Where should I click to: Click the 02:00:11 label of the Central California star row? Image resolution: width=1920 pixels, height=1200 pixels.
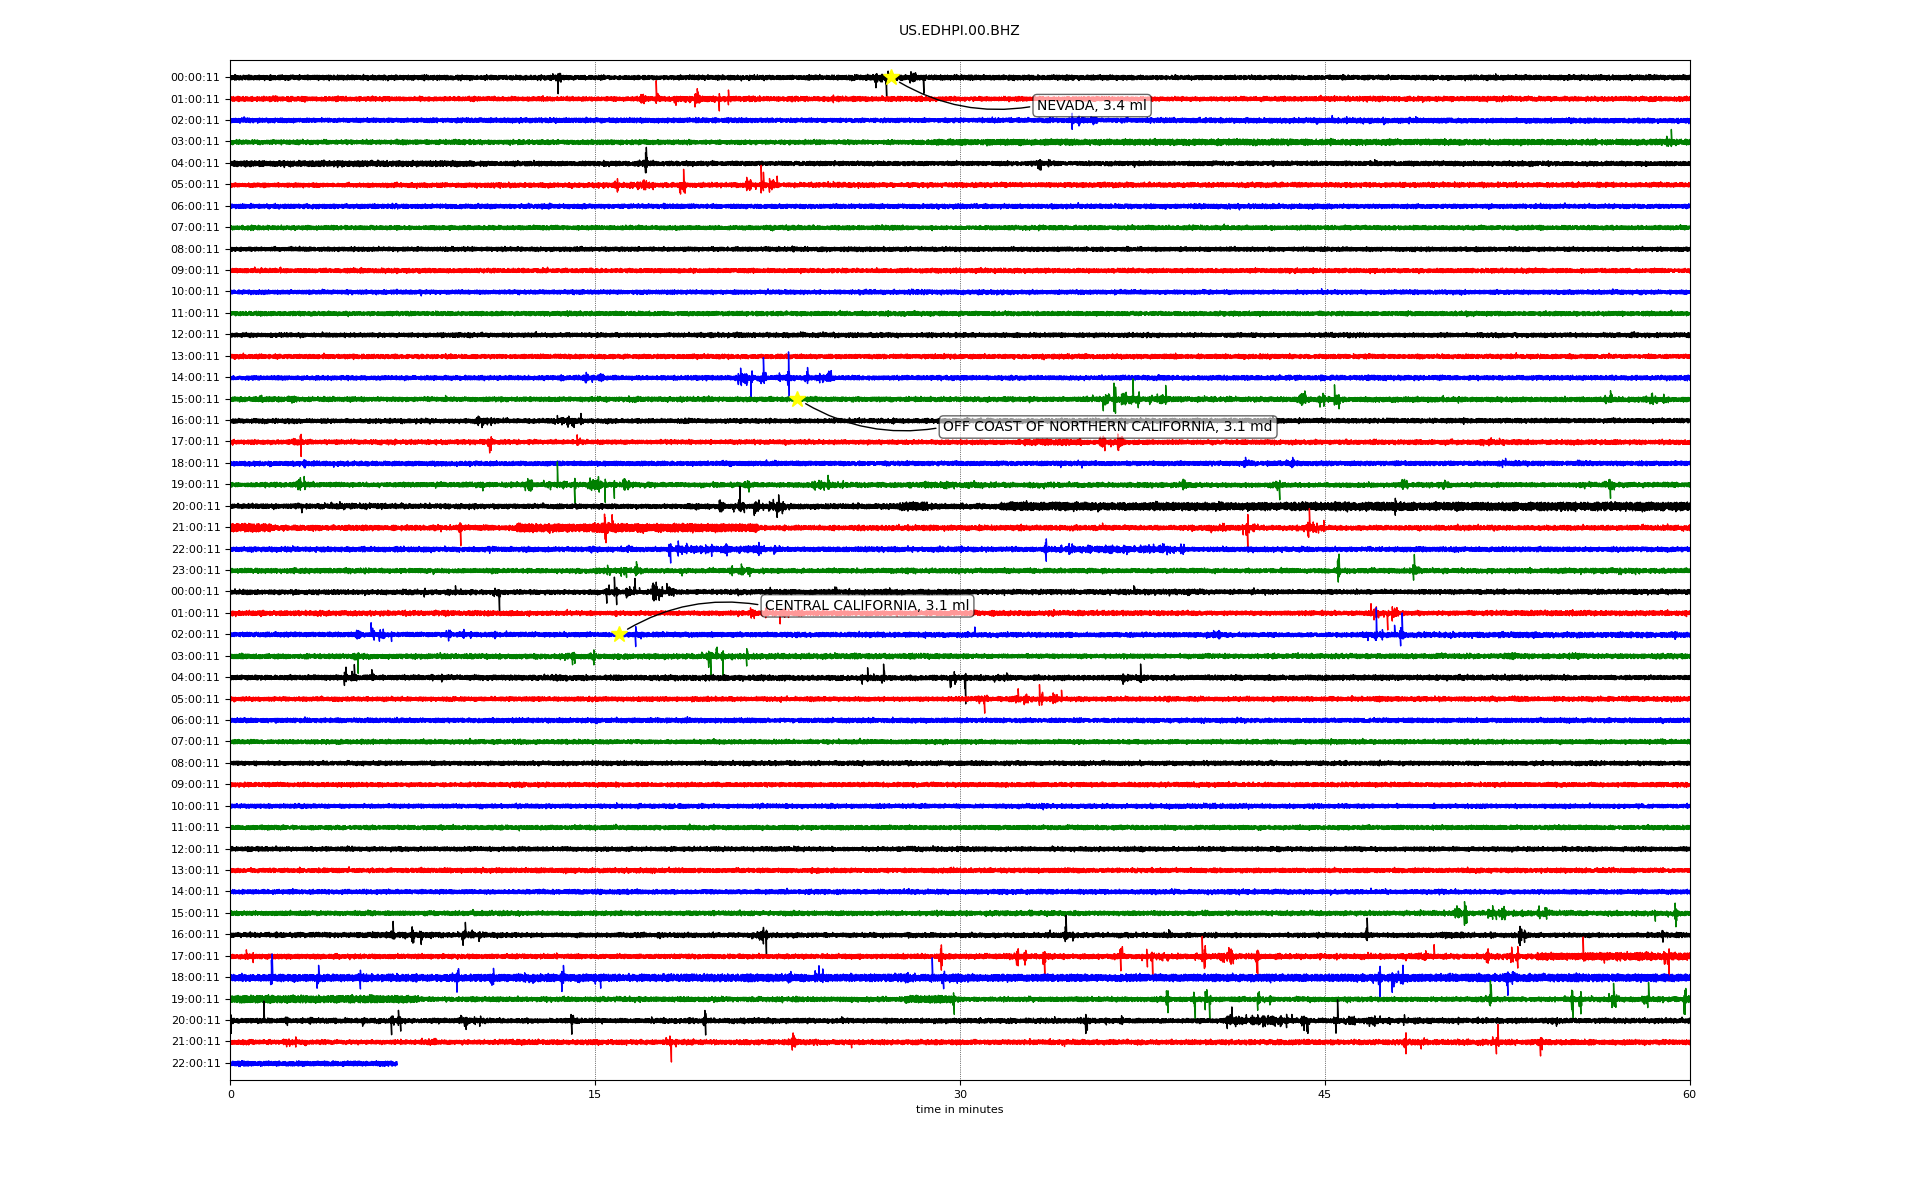[x=195, y=635]
